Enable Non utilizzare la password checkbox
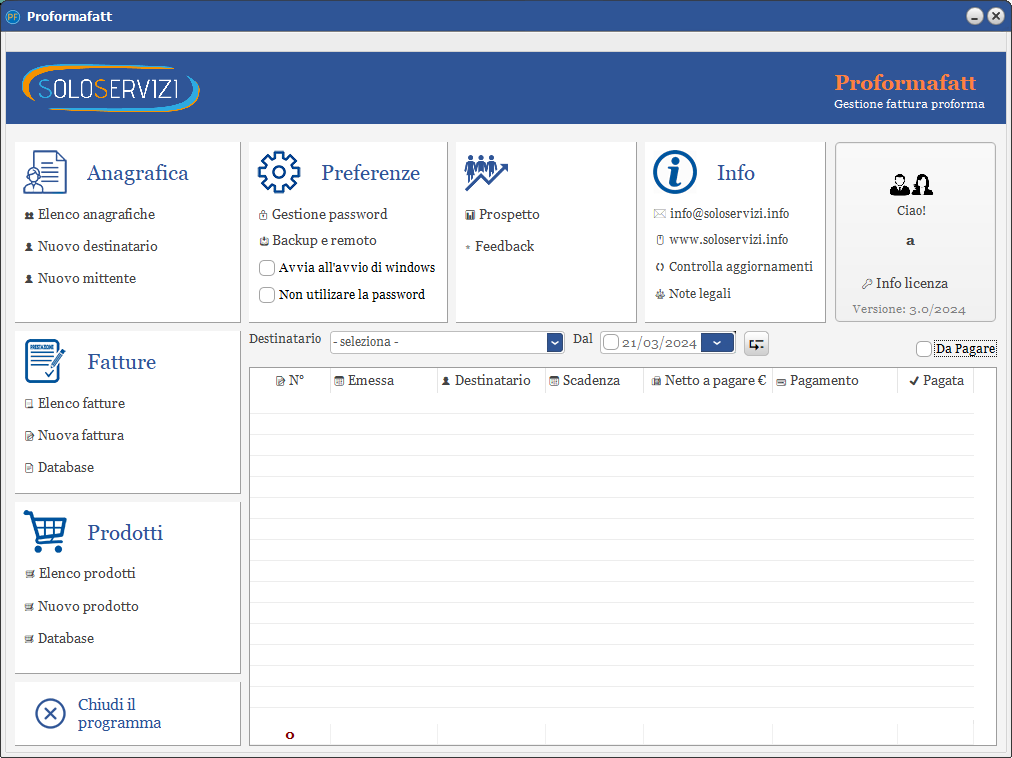This screenshot has height=758, width=1012. click(x=267, y=294)
